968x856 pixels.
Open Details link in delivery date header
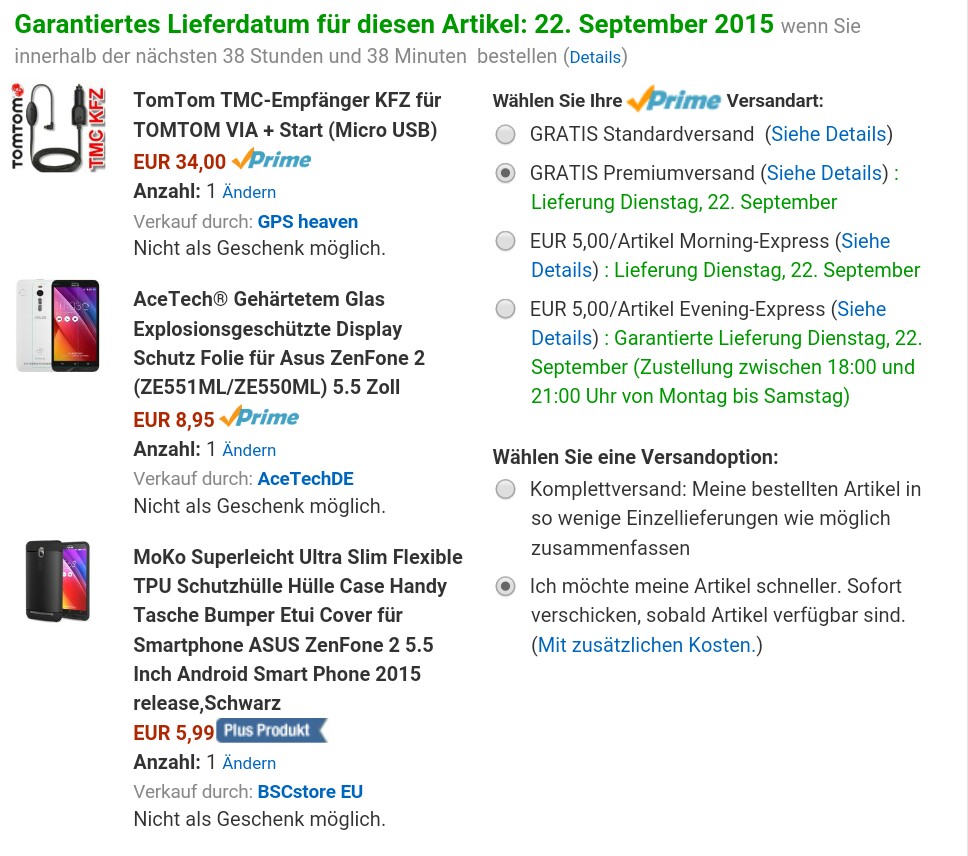[x=596, y=57]
